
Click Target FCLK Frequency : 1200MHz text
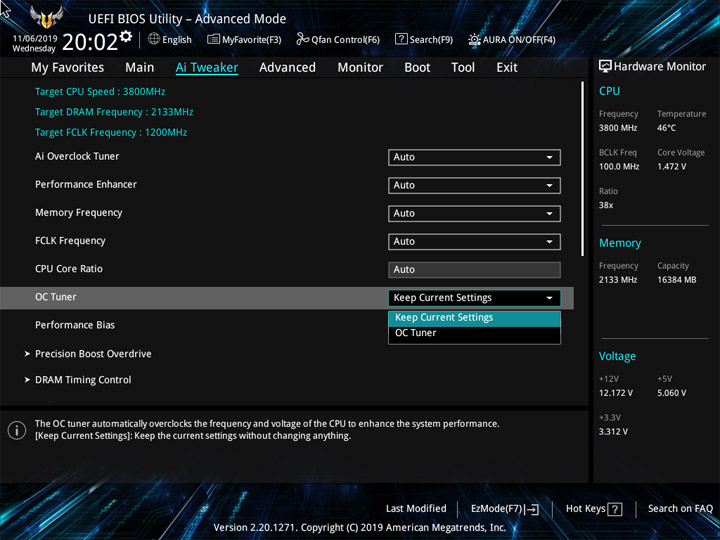pos(111,133)
